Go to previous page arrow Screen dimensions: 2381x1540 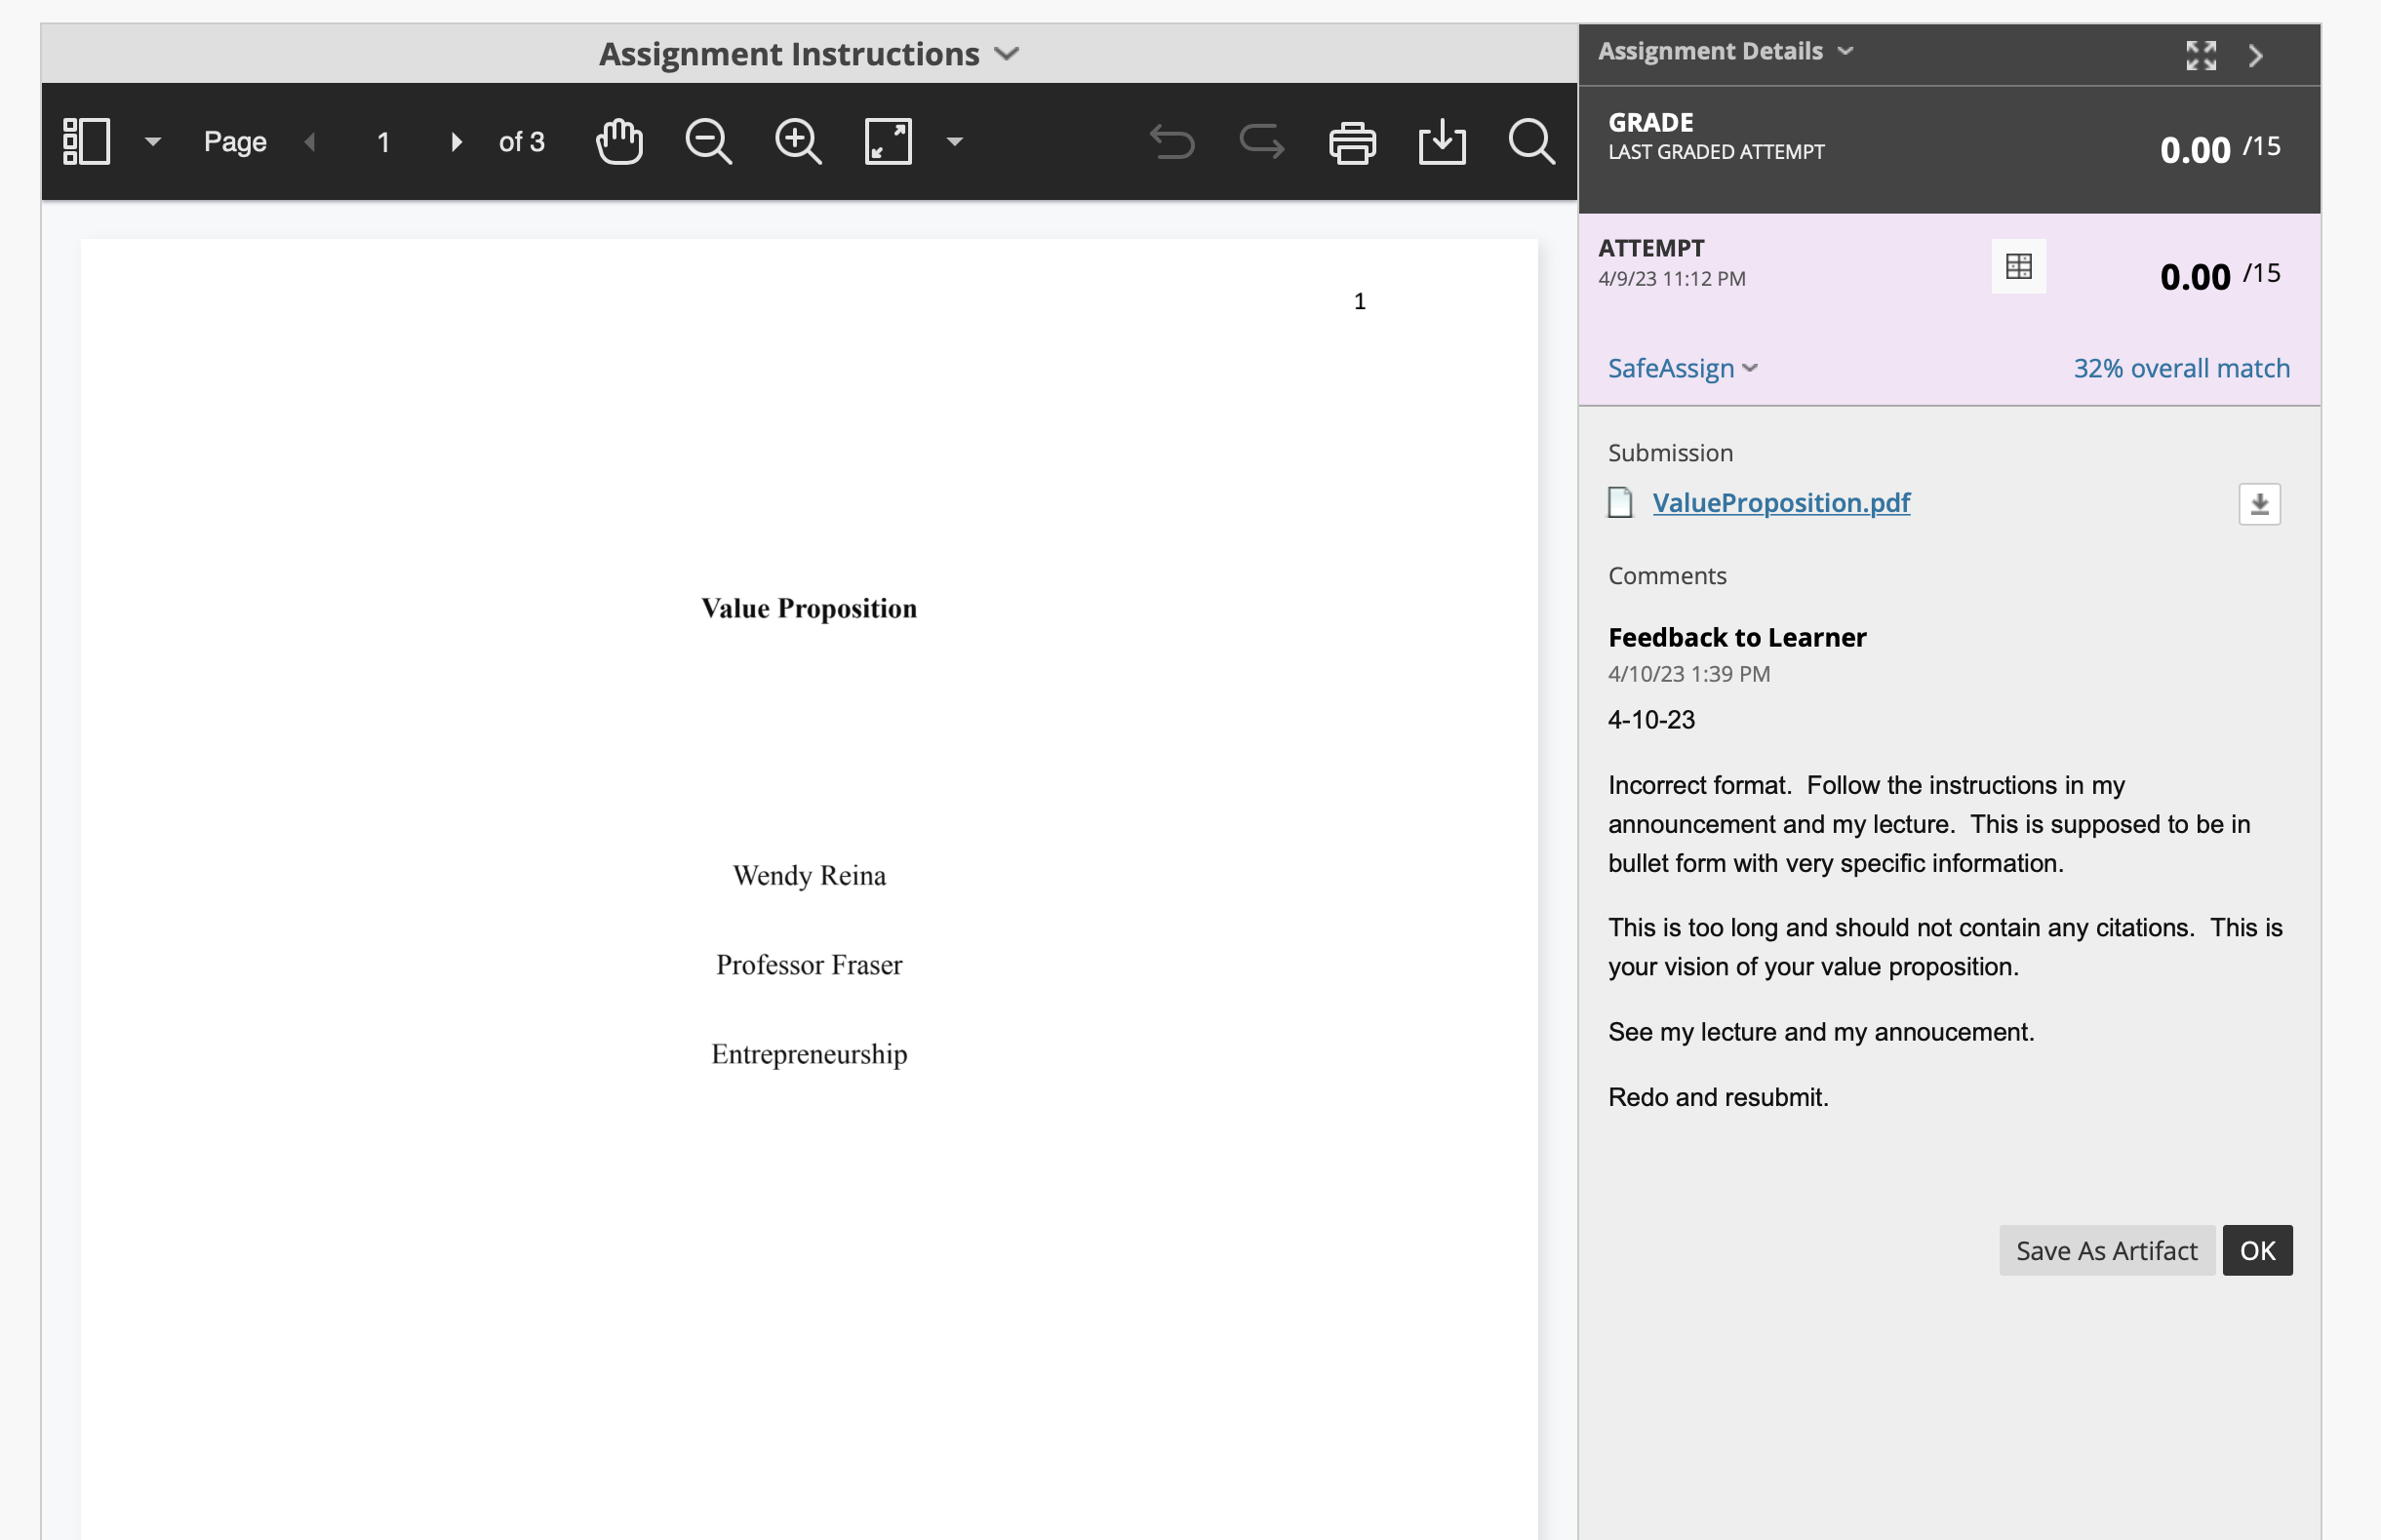(310, 142)
